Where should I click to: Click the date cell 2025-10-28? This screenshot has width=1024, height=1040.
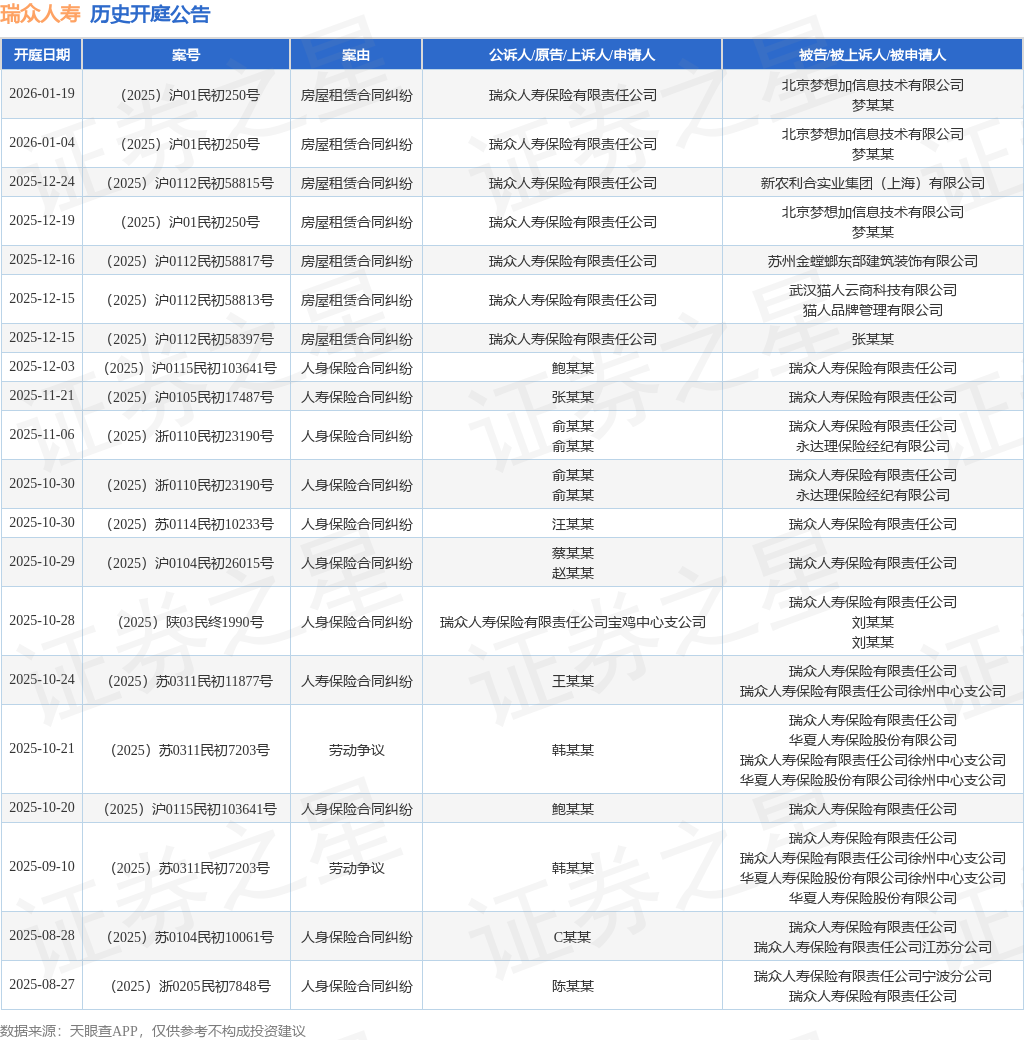pos(42,621)
